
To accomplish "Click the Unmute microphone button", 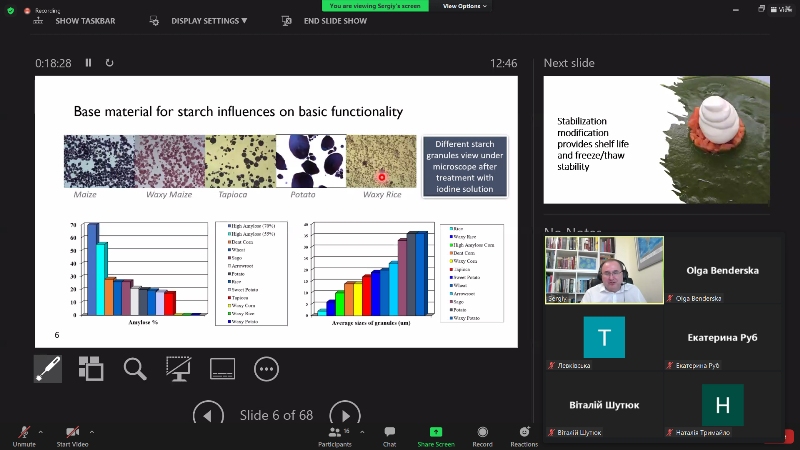I will pos(24,437).
